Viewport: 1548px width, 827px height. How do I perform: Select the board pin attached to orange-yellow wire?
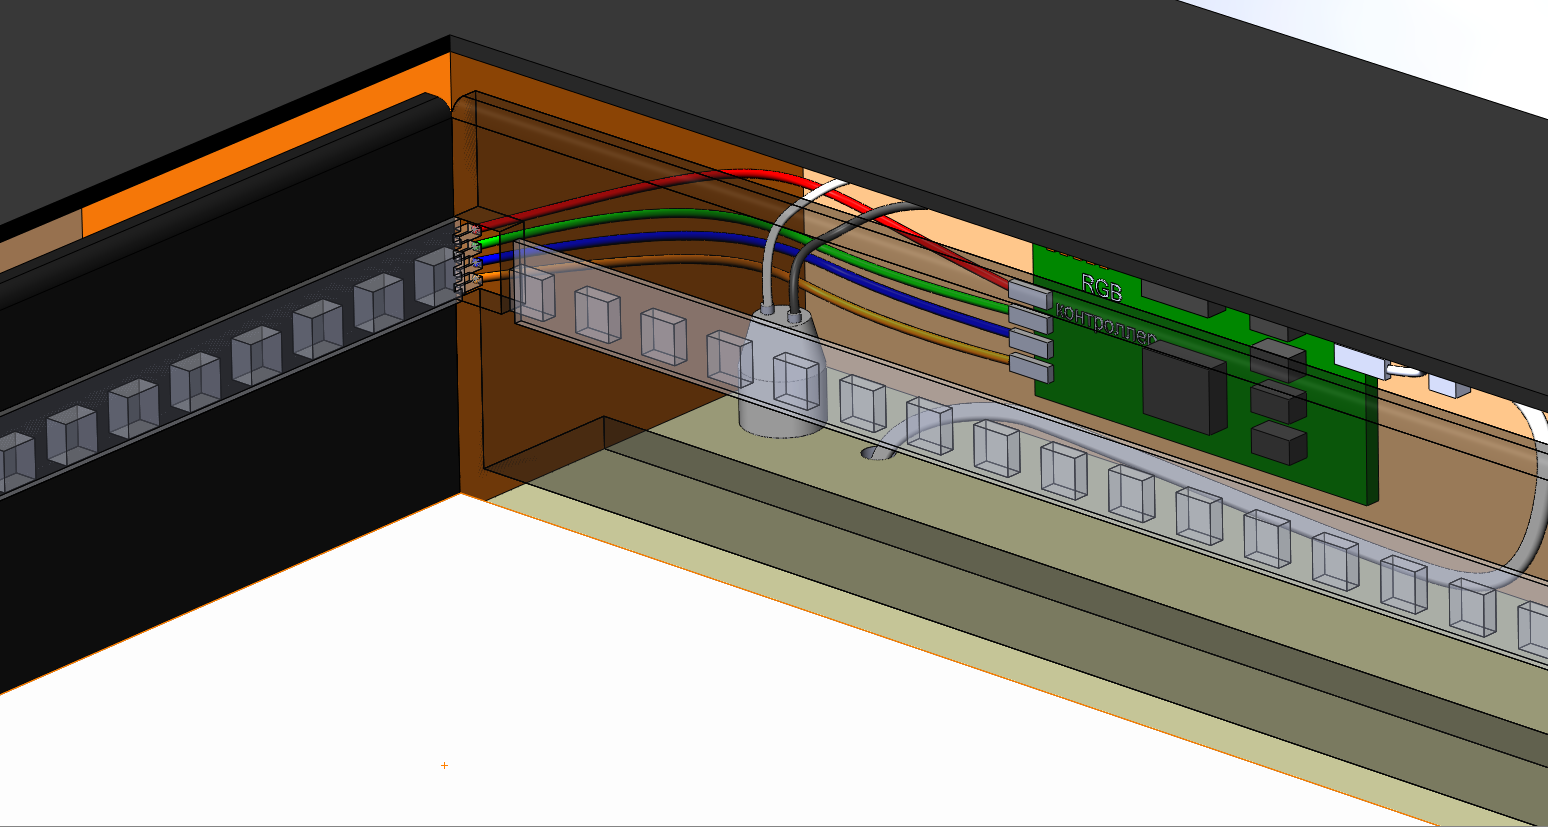(1032, 369)
